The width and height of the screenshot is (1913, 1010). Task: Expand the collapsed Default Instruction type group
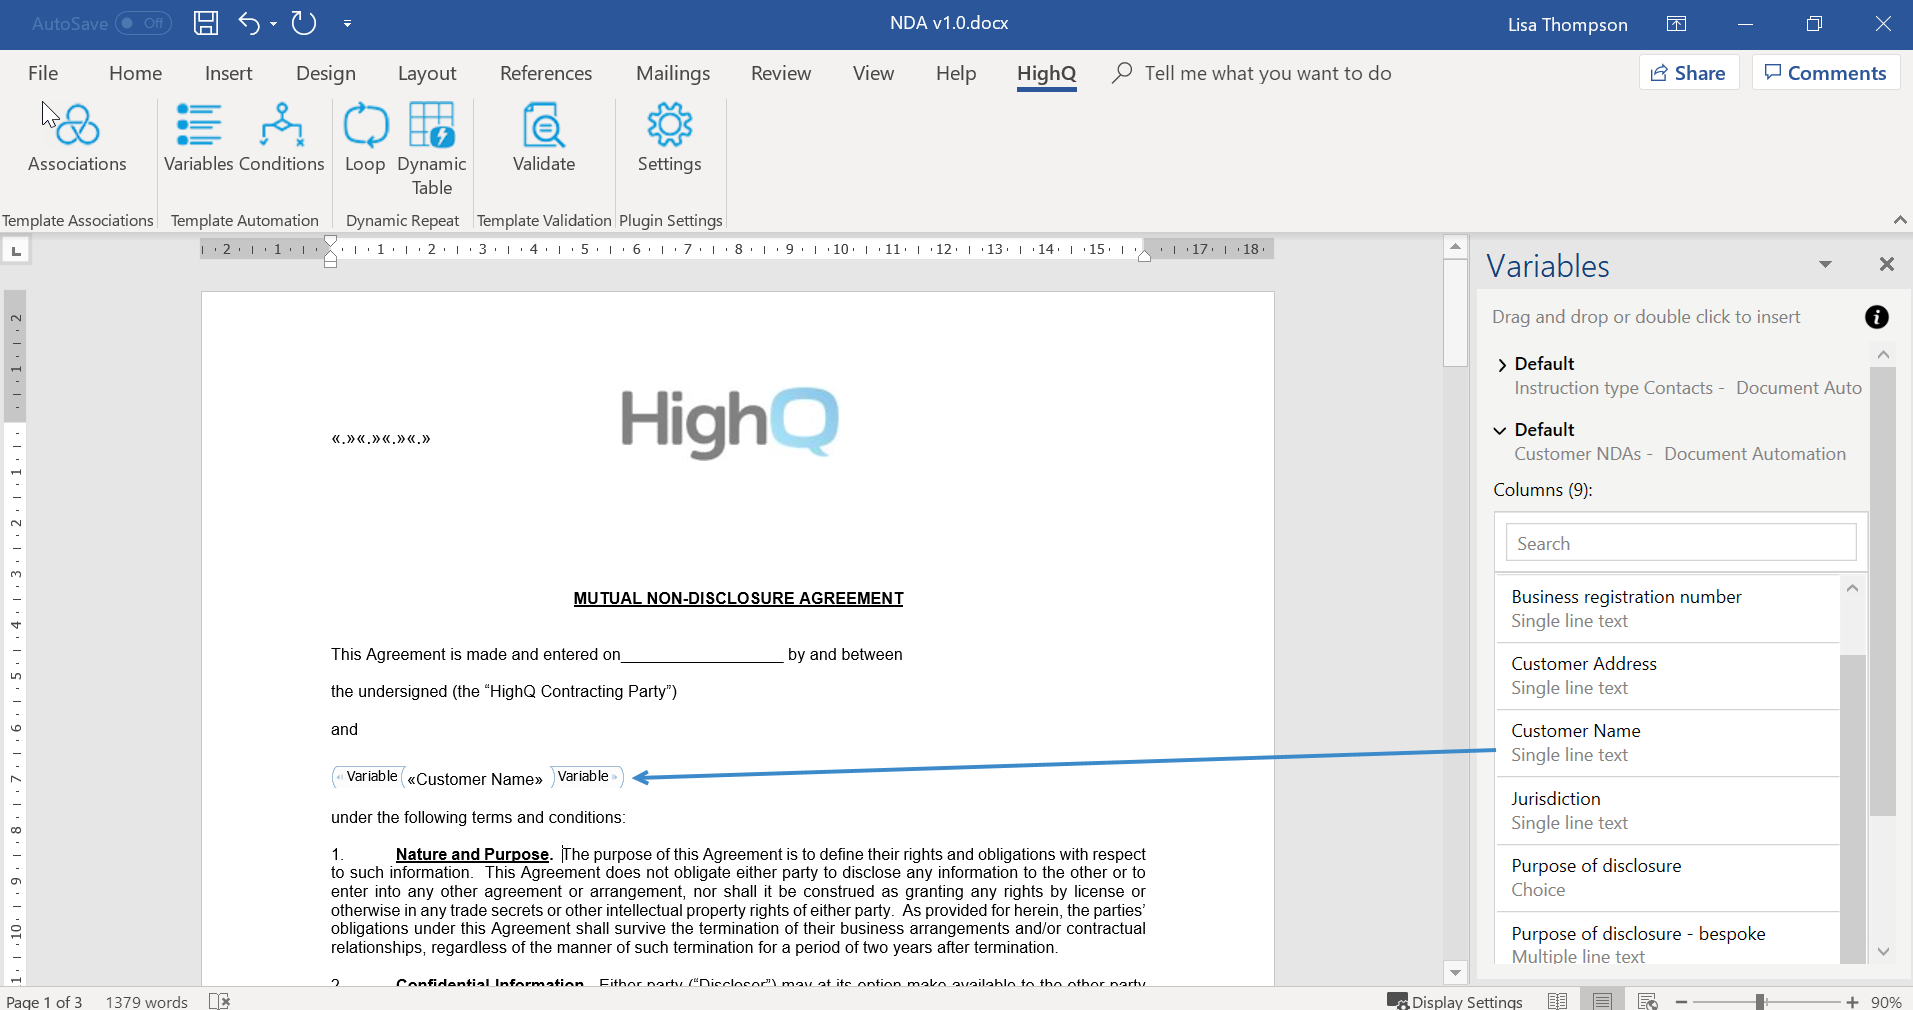[x=1502, y=365]
